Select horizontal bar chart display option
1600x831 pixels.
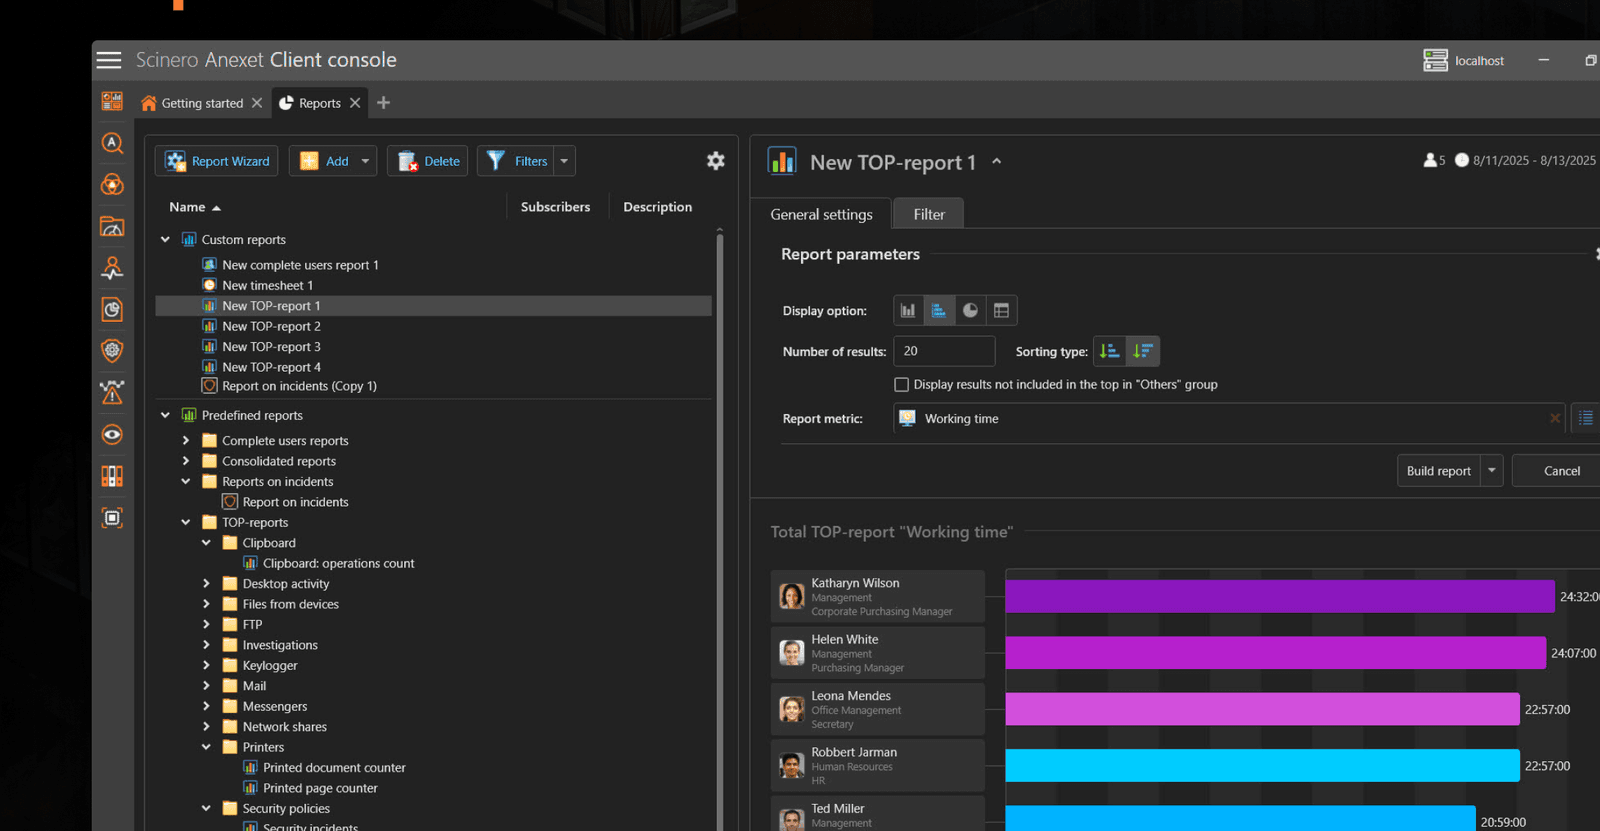[x=939, y=310]
